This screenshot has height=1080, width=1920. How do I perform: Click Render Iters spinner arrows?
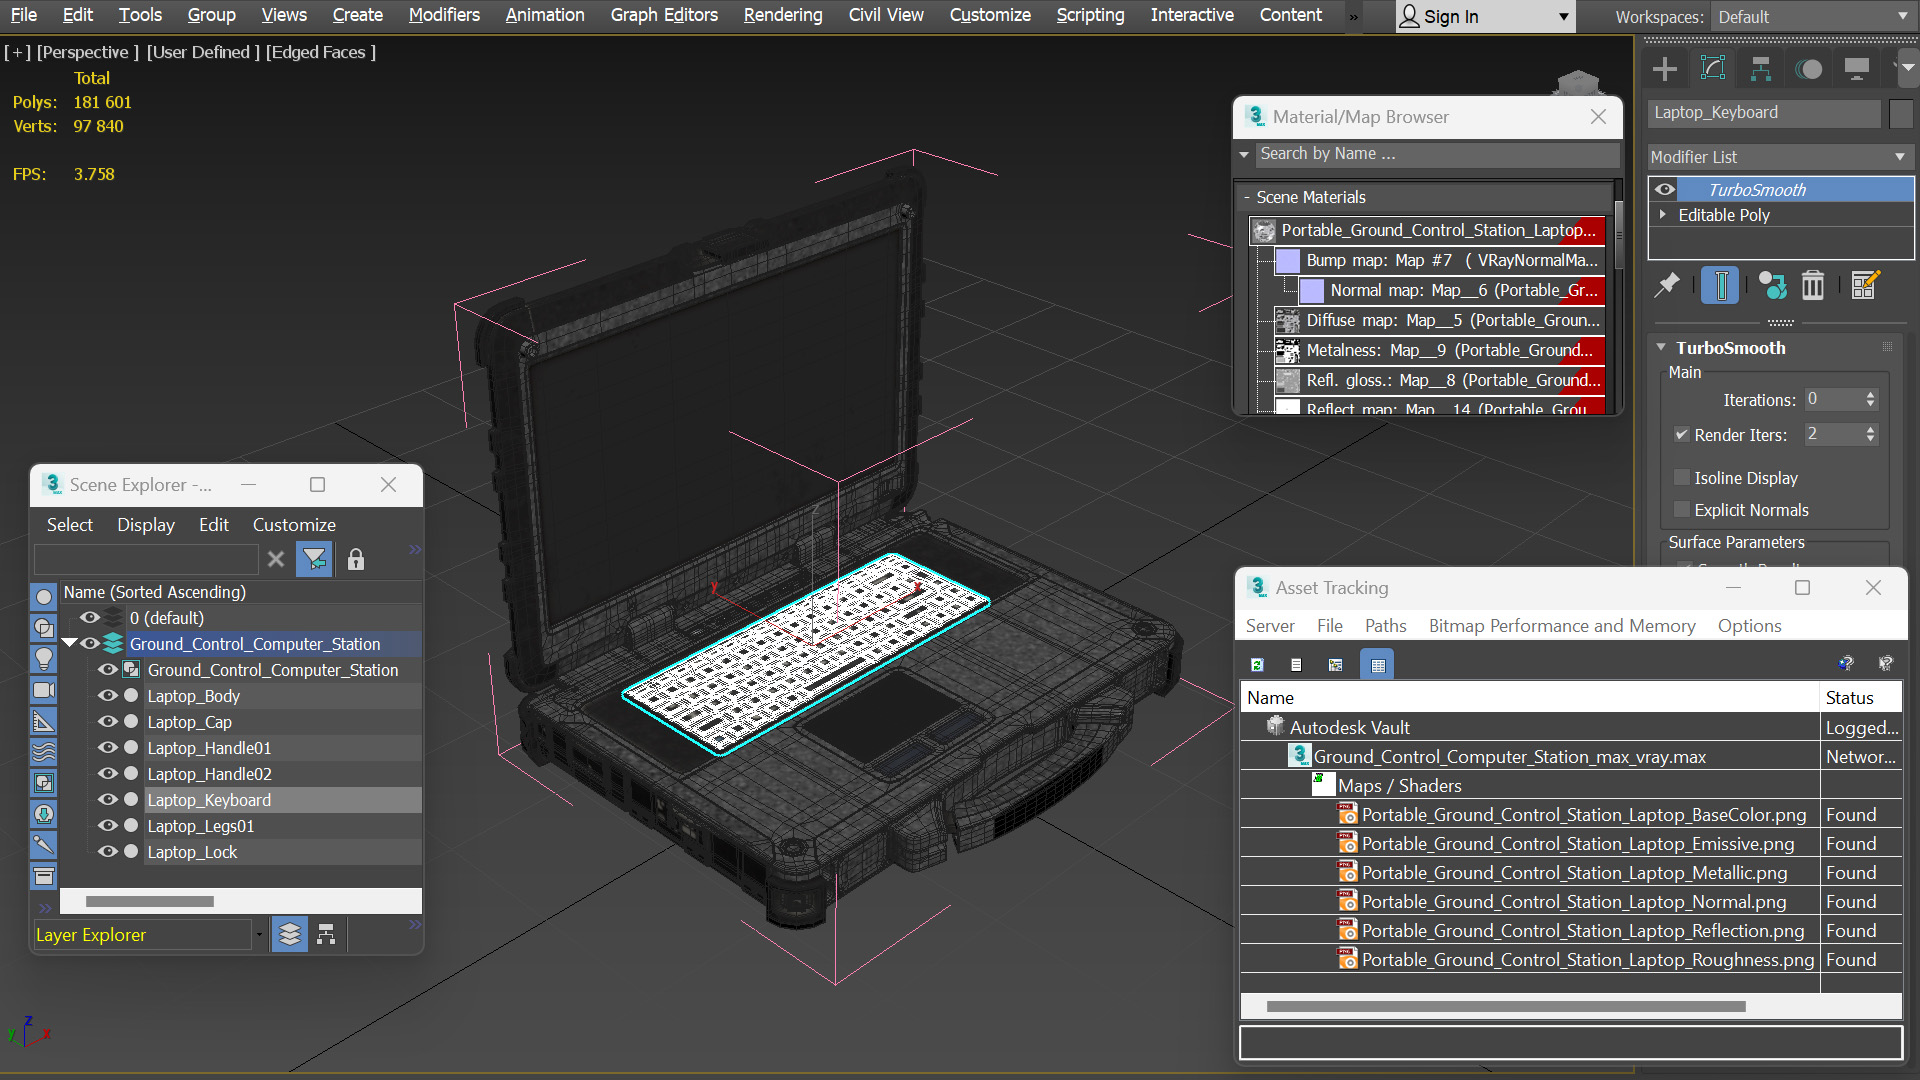1871,435
